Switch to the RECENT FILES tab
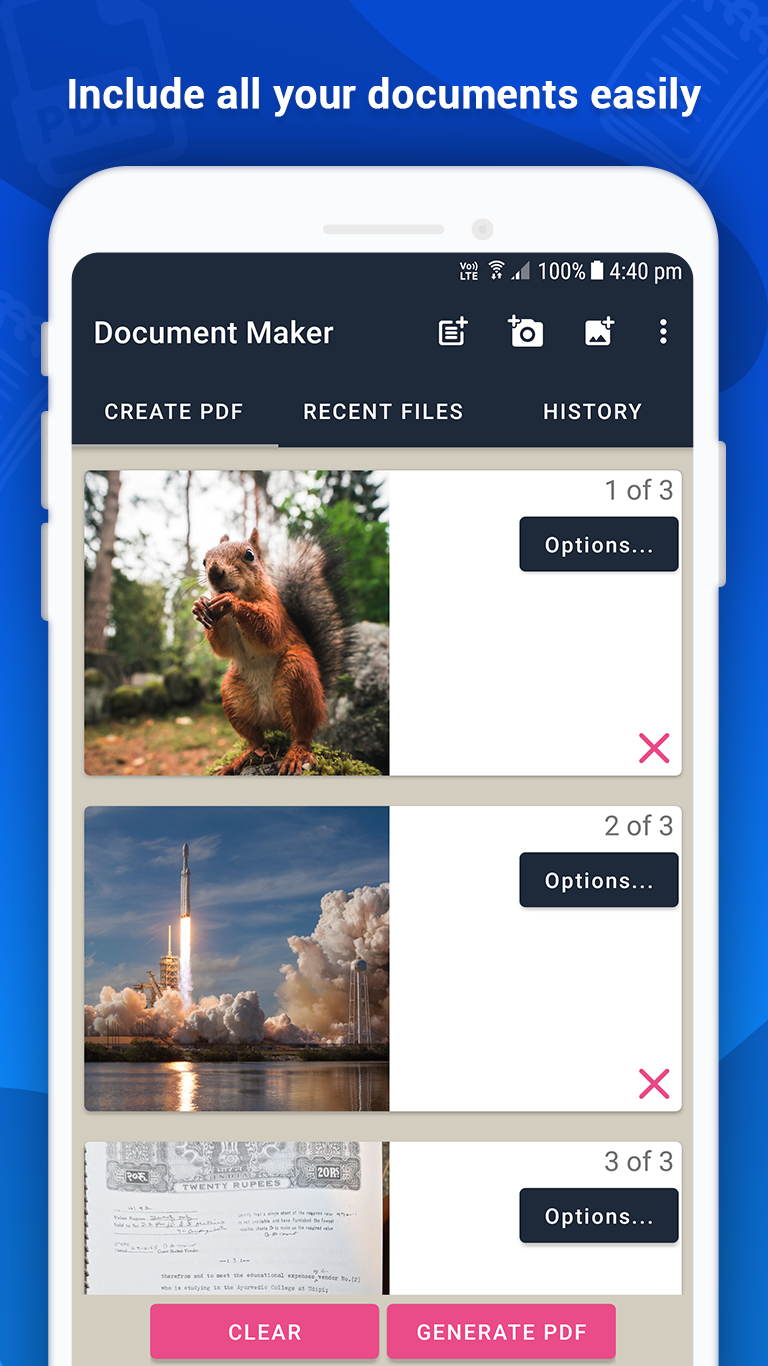This screenshot has height=1366, width=768. [x=383, y=412]
